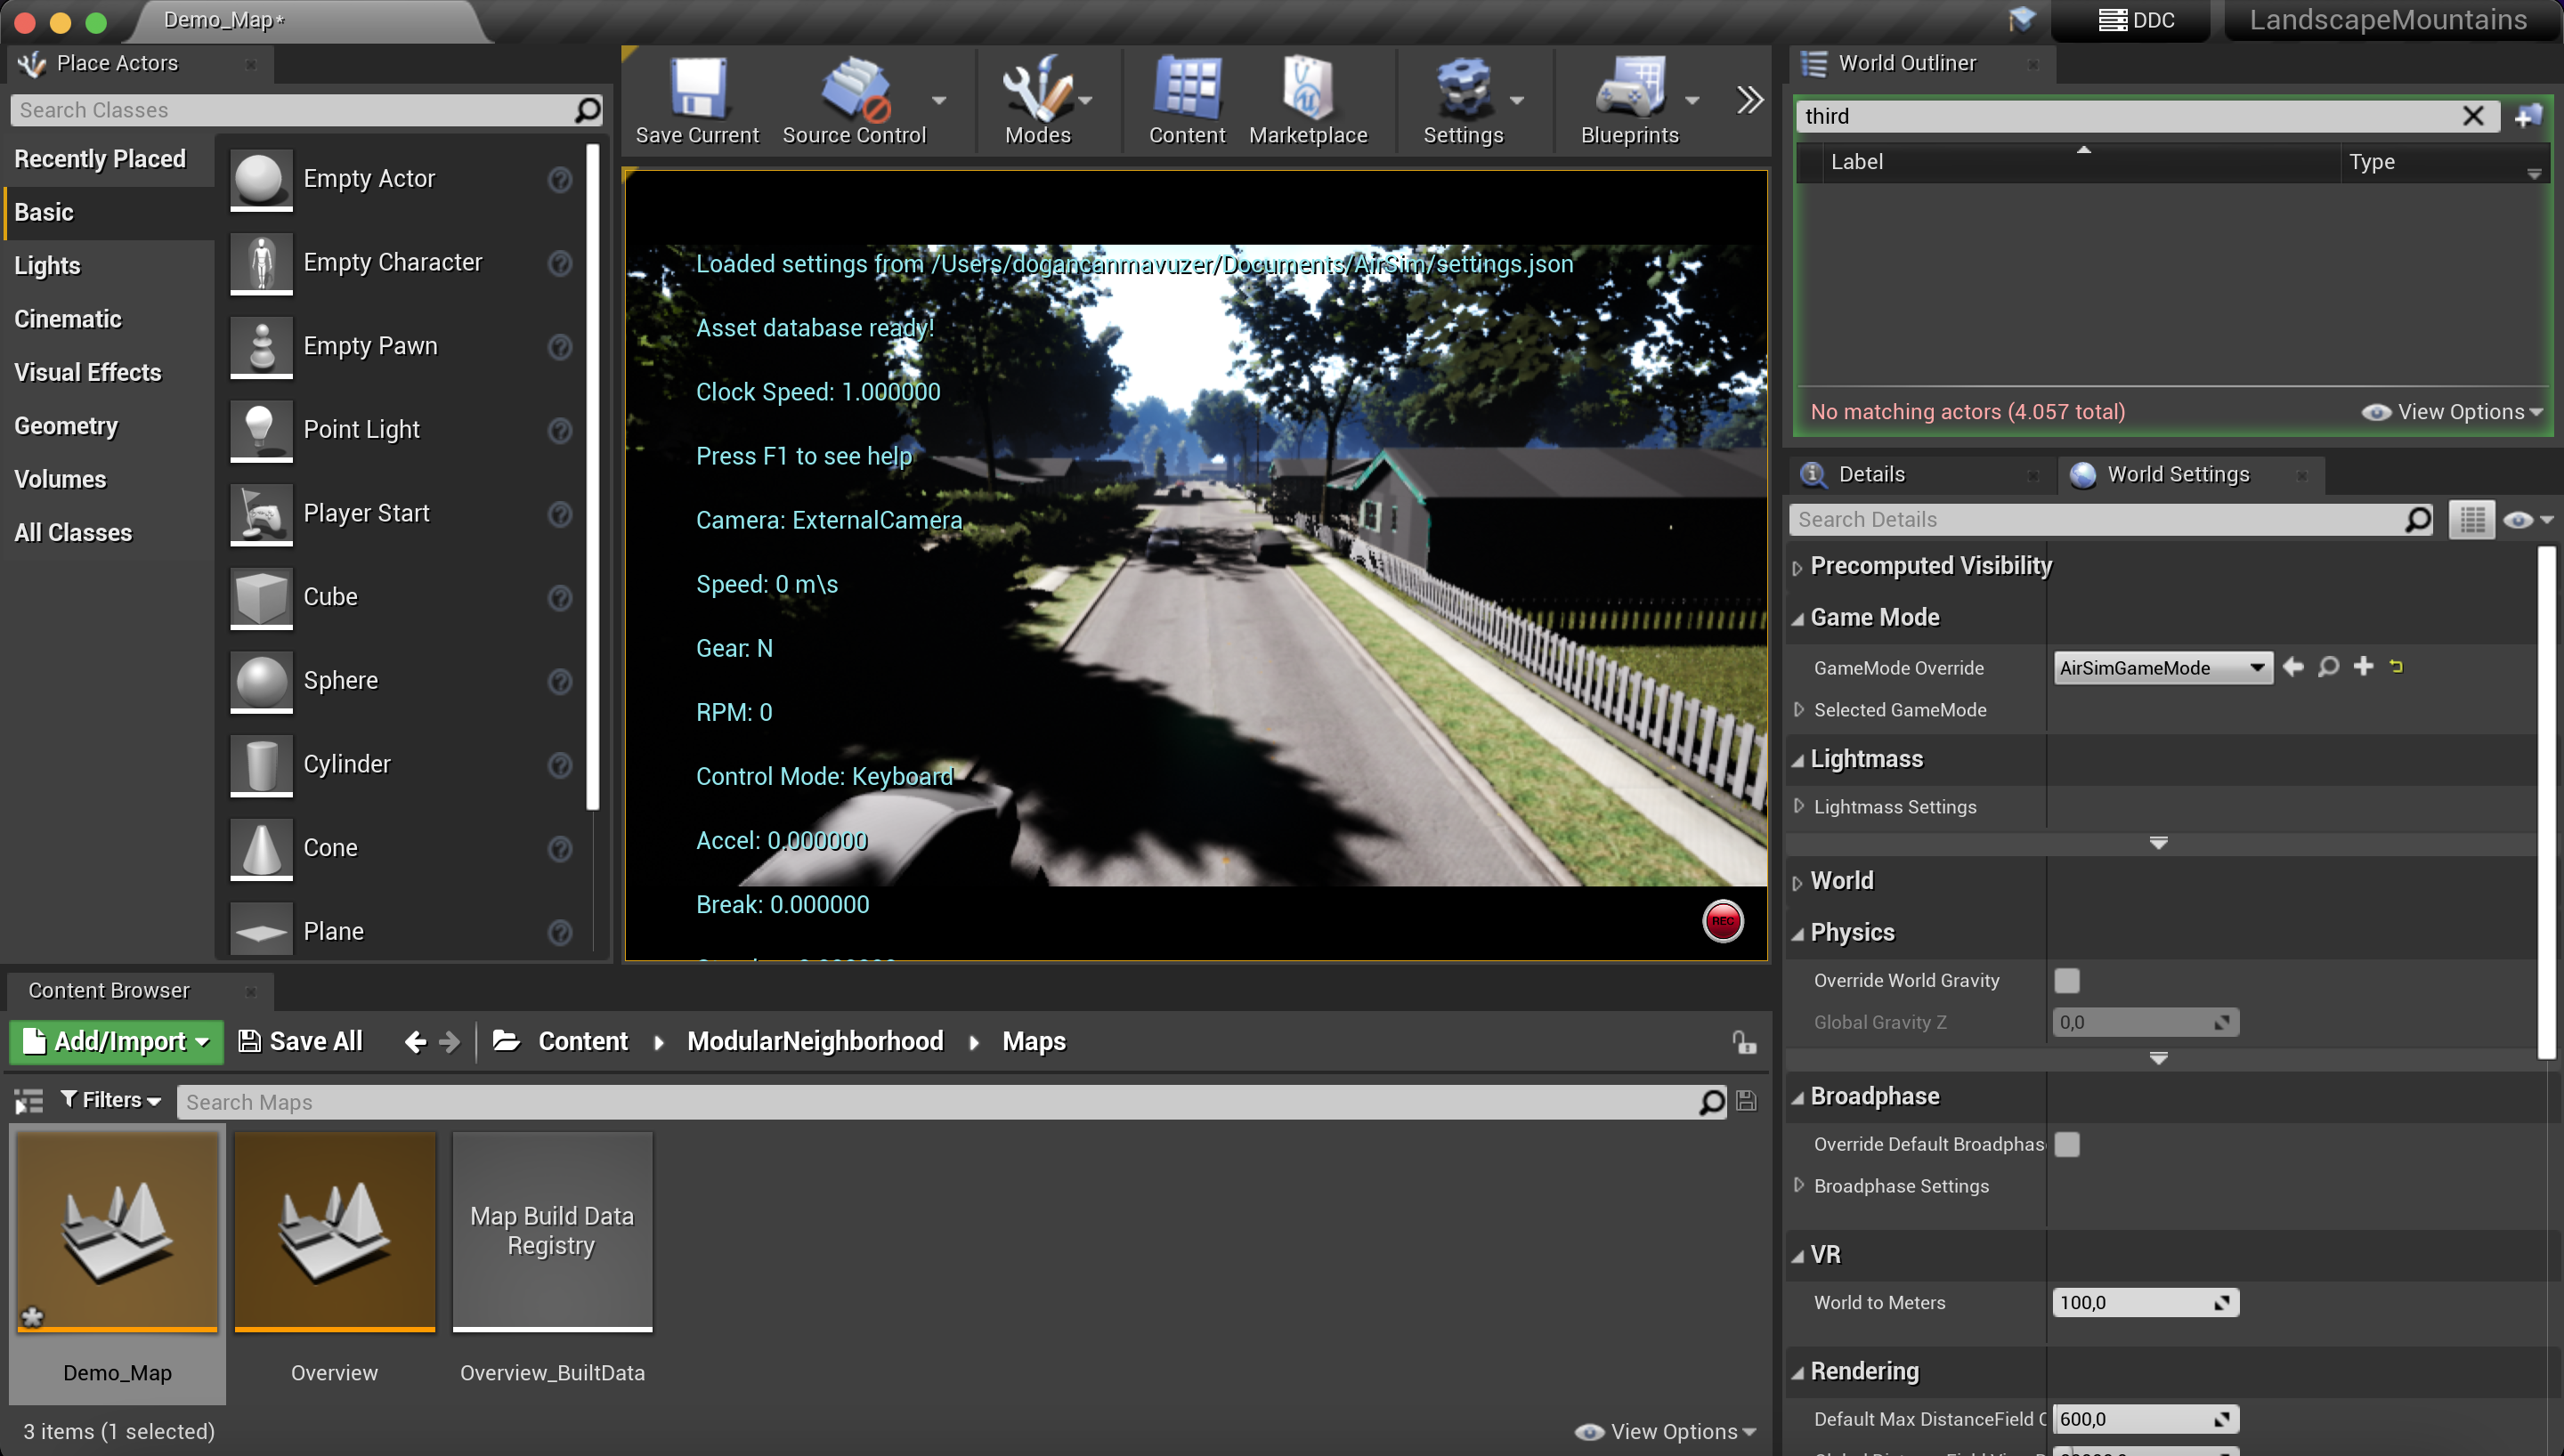
Task: Open the Filters dropdown in Content Browser
Action: 111,1100
